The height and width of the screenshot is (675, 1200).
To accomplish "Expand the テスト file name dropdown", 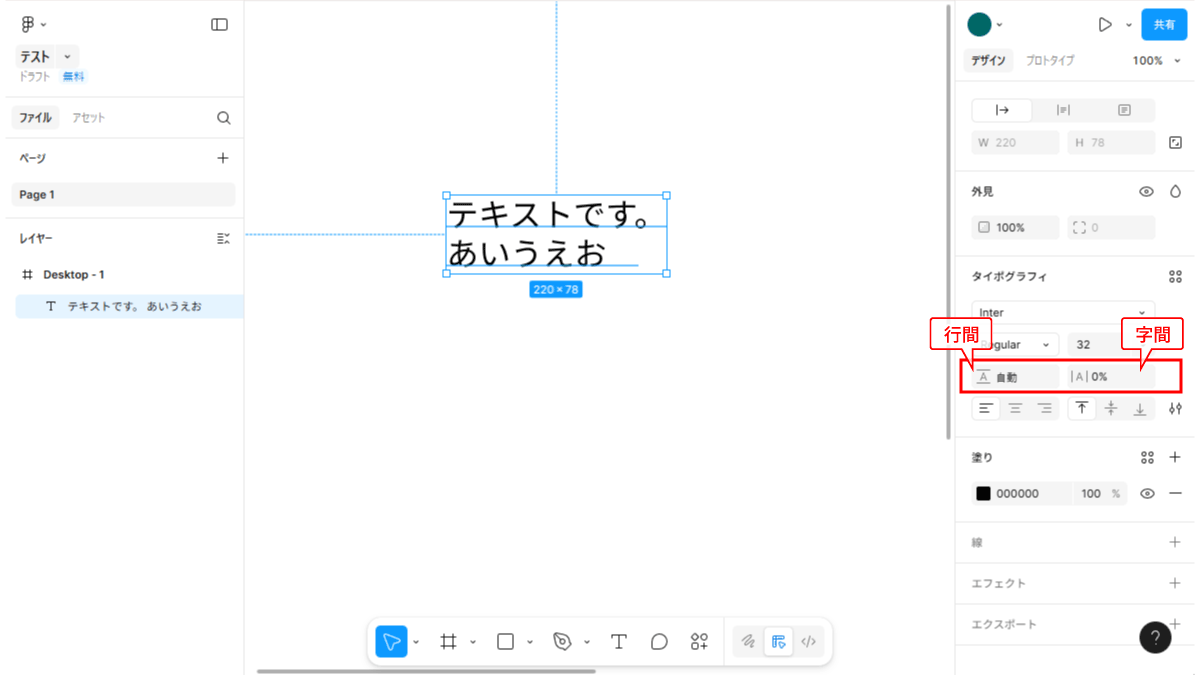I will 67,57.
